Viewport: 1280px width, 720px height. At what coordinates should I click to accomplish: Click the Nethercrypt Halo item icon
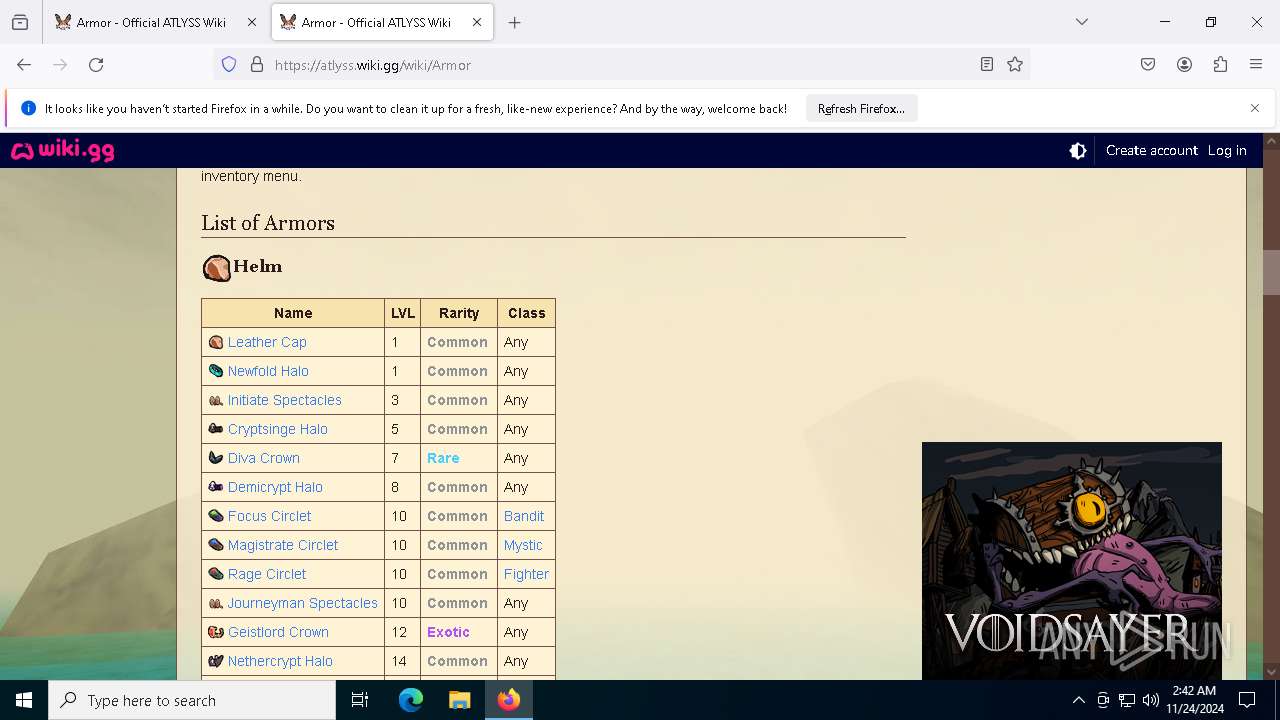click(215, 661)
